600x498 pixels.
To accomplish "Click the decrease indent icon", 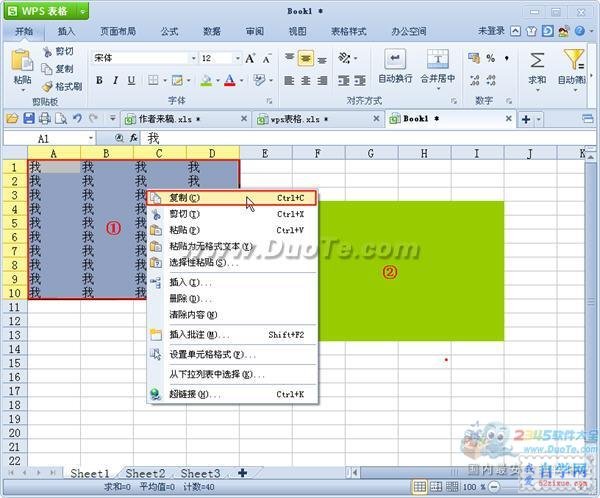I will pos(344,80).
